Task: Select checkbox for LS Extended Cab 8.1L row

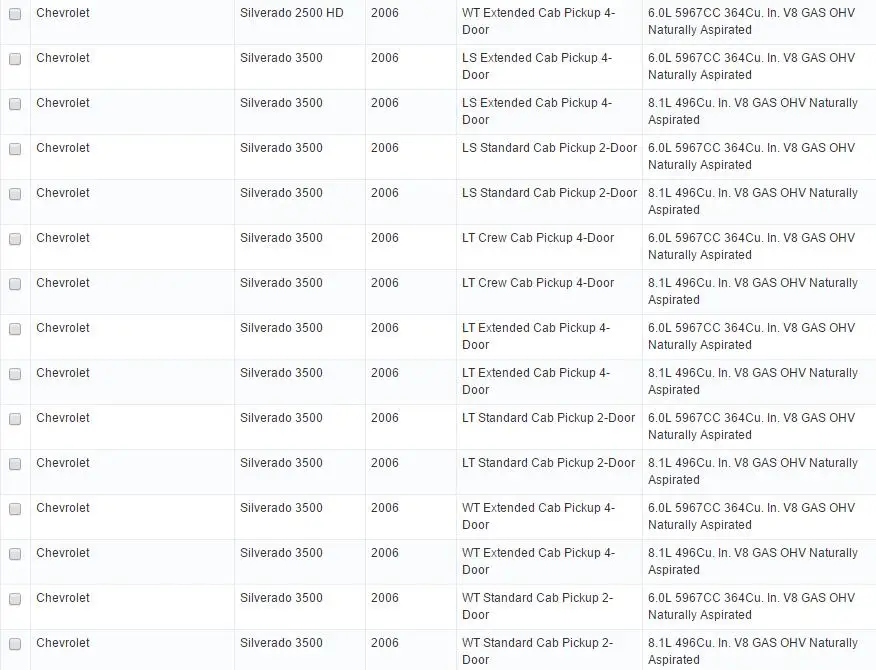Action: [15, 104]
